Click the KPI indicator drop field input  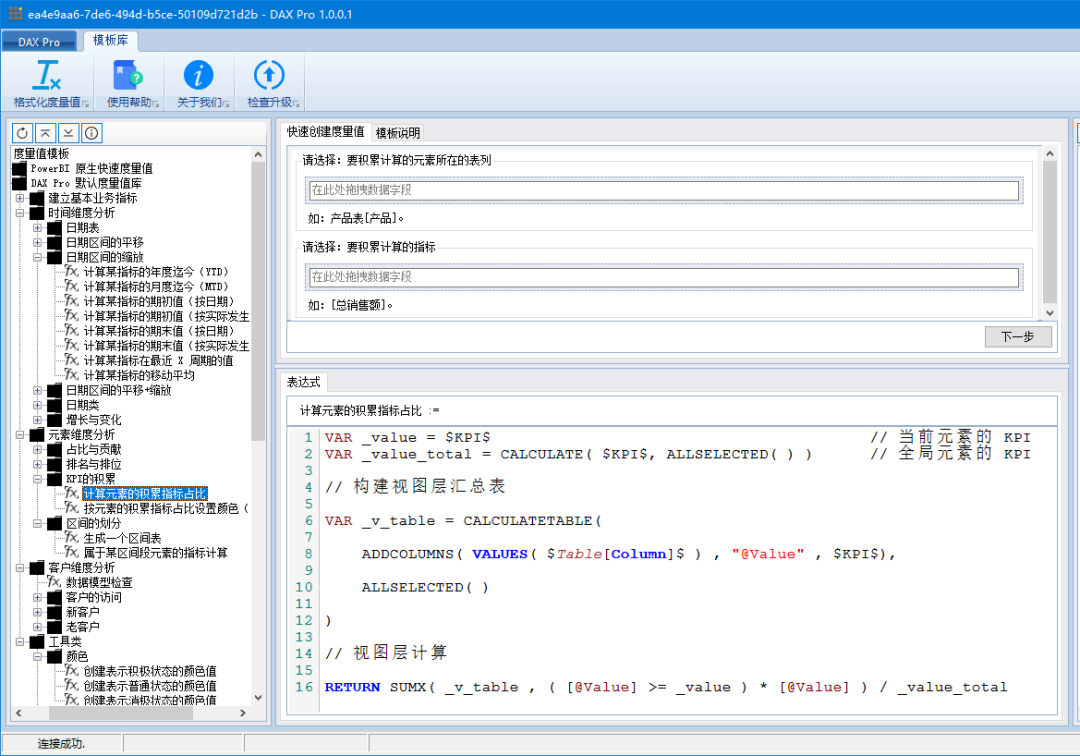coord(663,277)
